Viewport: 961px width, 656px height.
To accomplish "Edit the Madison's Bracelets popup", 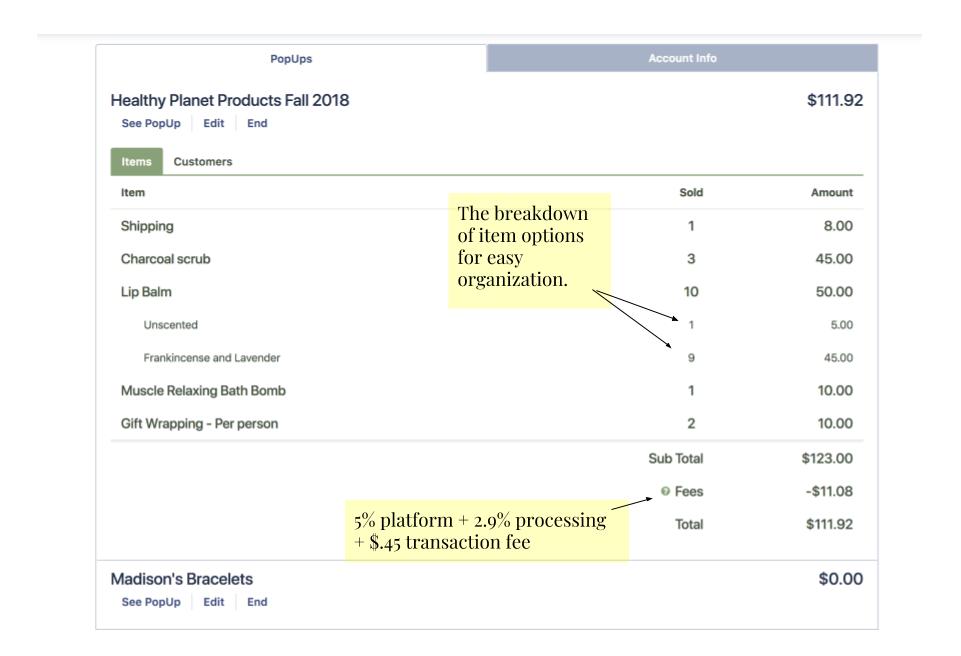I will coord(213,602).
